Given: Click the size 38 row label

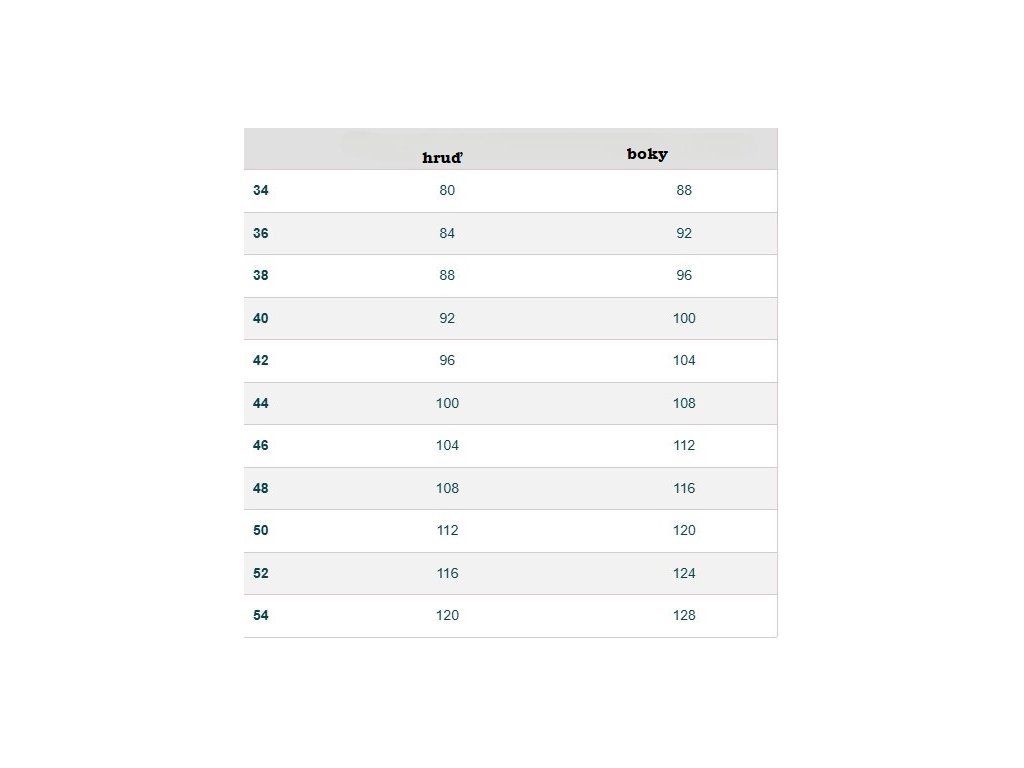Looking at the screenshot, I should (261, 275).
